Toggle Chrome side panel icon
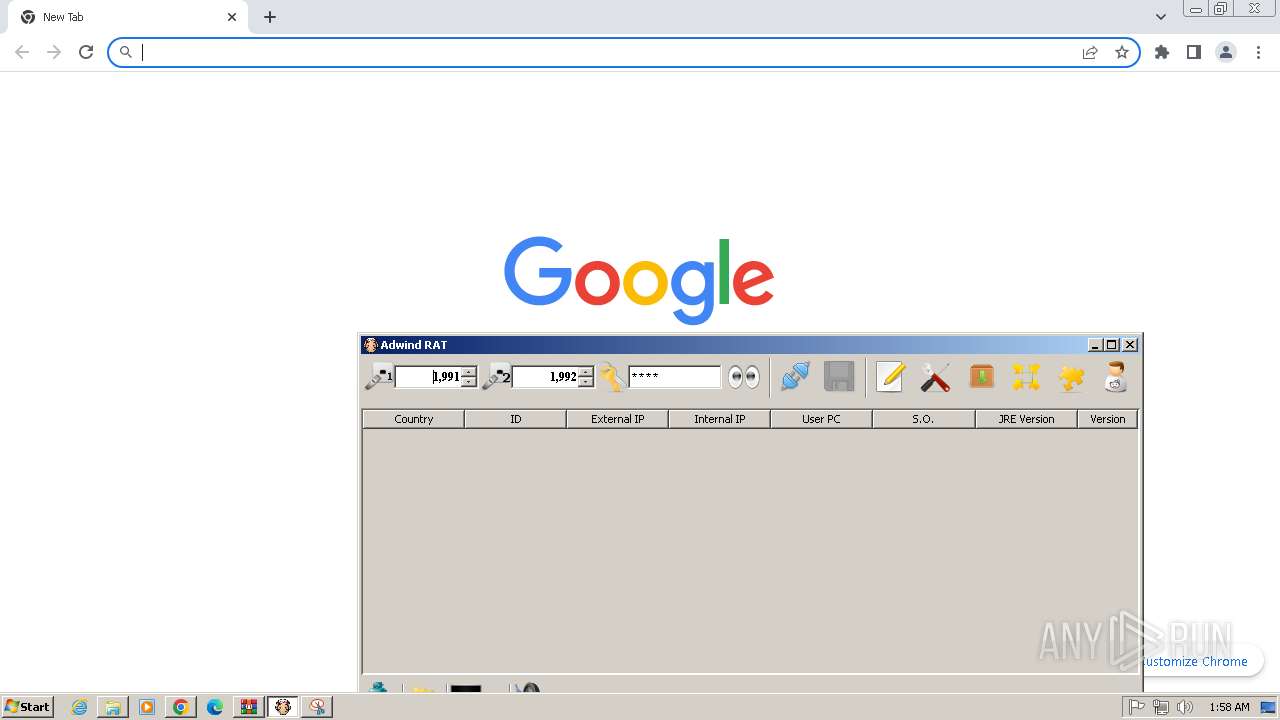This screenshot has height=720, width=1280. (1194, 52)
